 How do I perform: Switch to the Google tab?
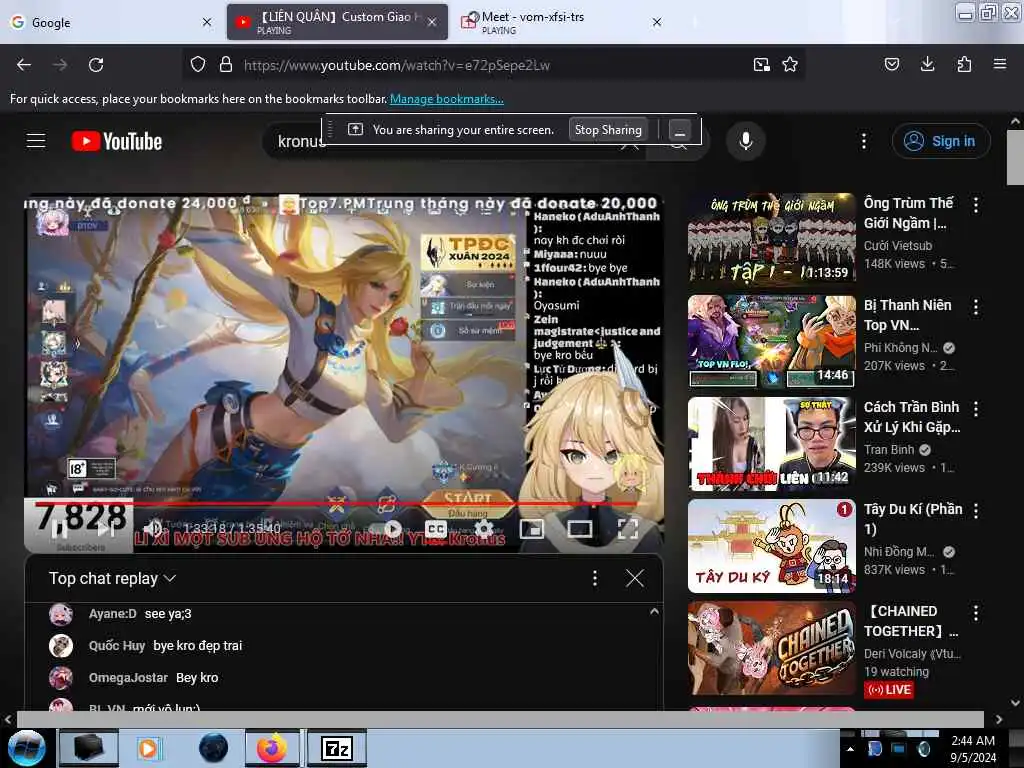(x=110, y=22)
